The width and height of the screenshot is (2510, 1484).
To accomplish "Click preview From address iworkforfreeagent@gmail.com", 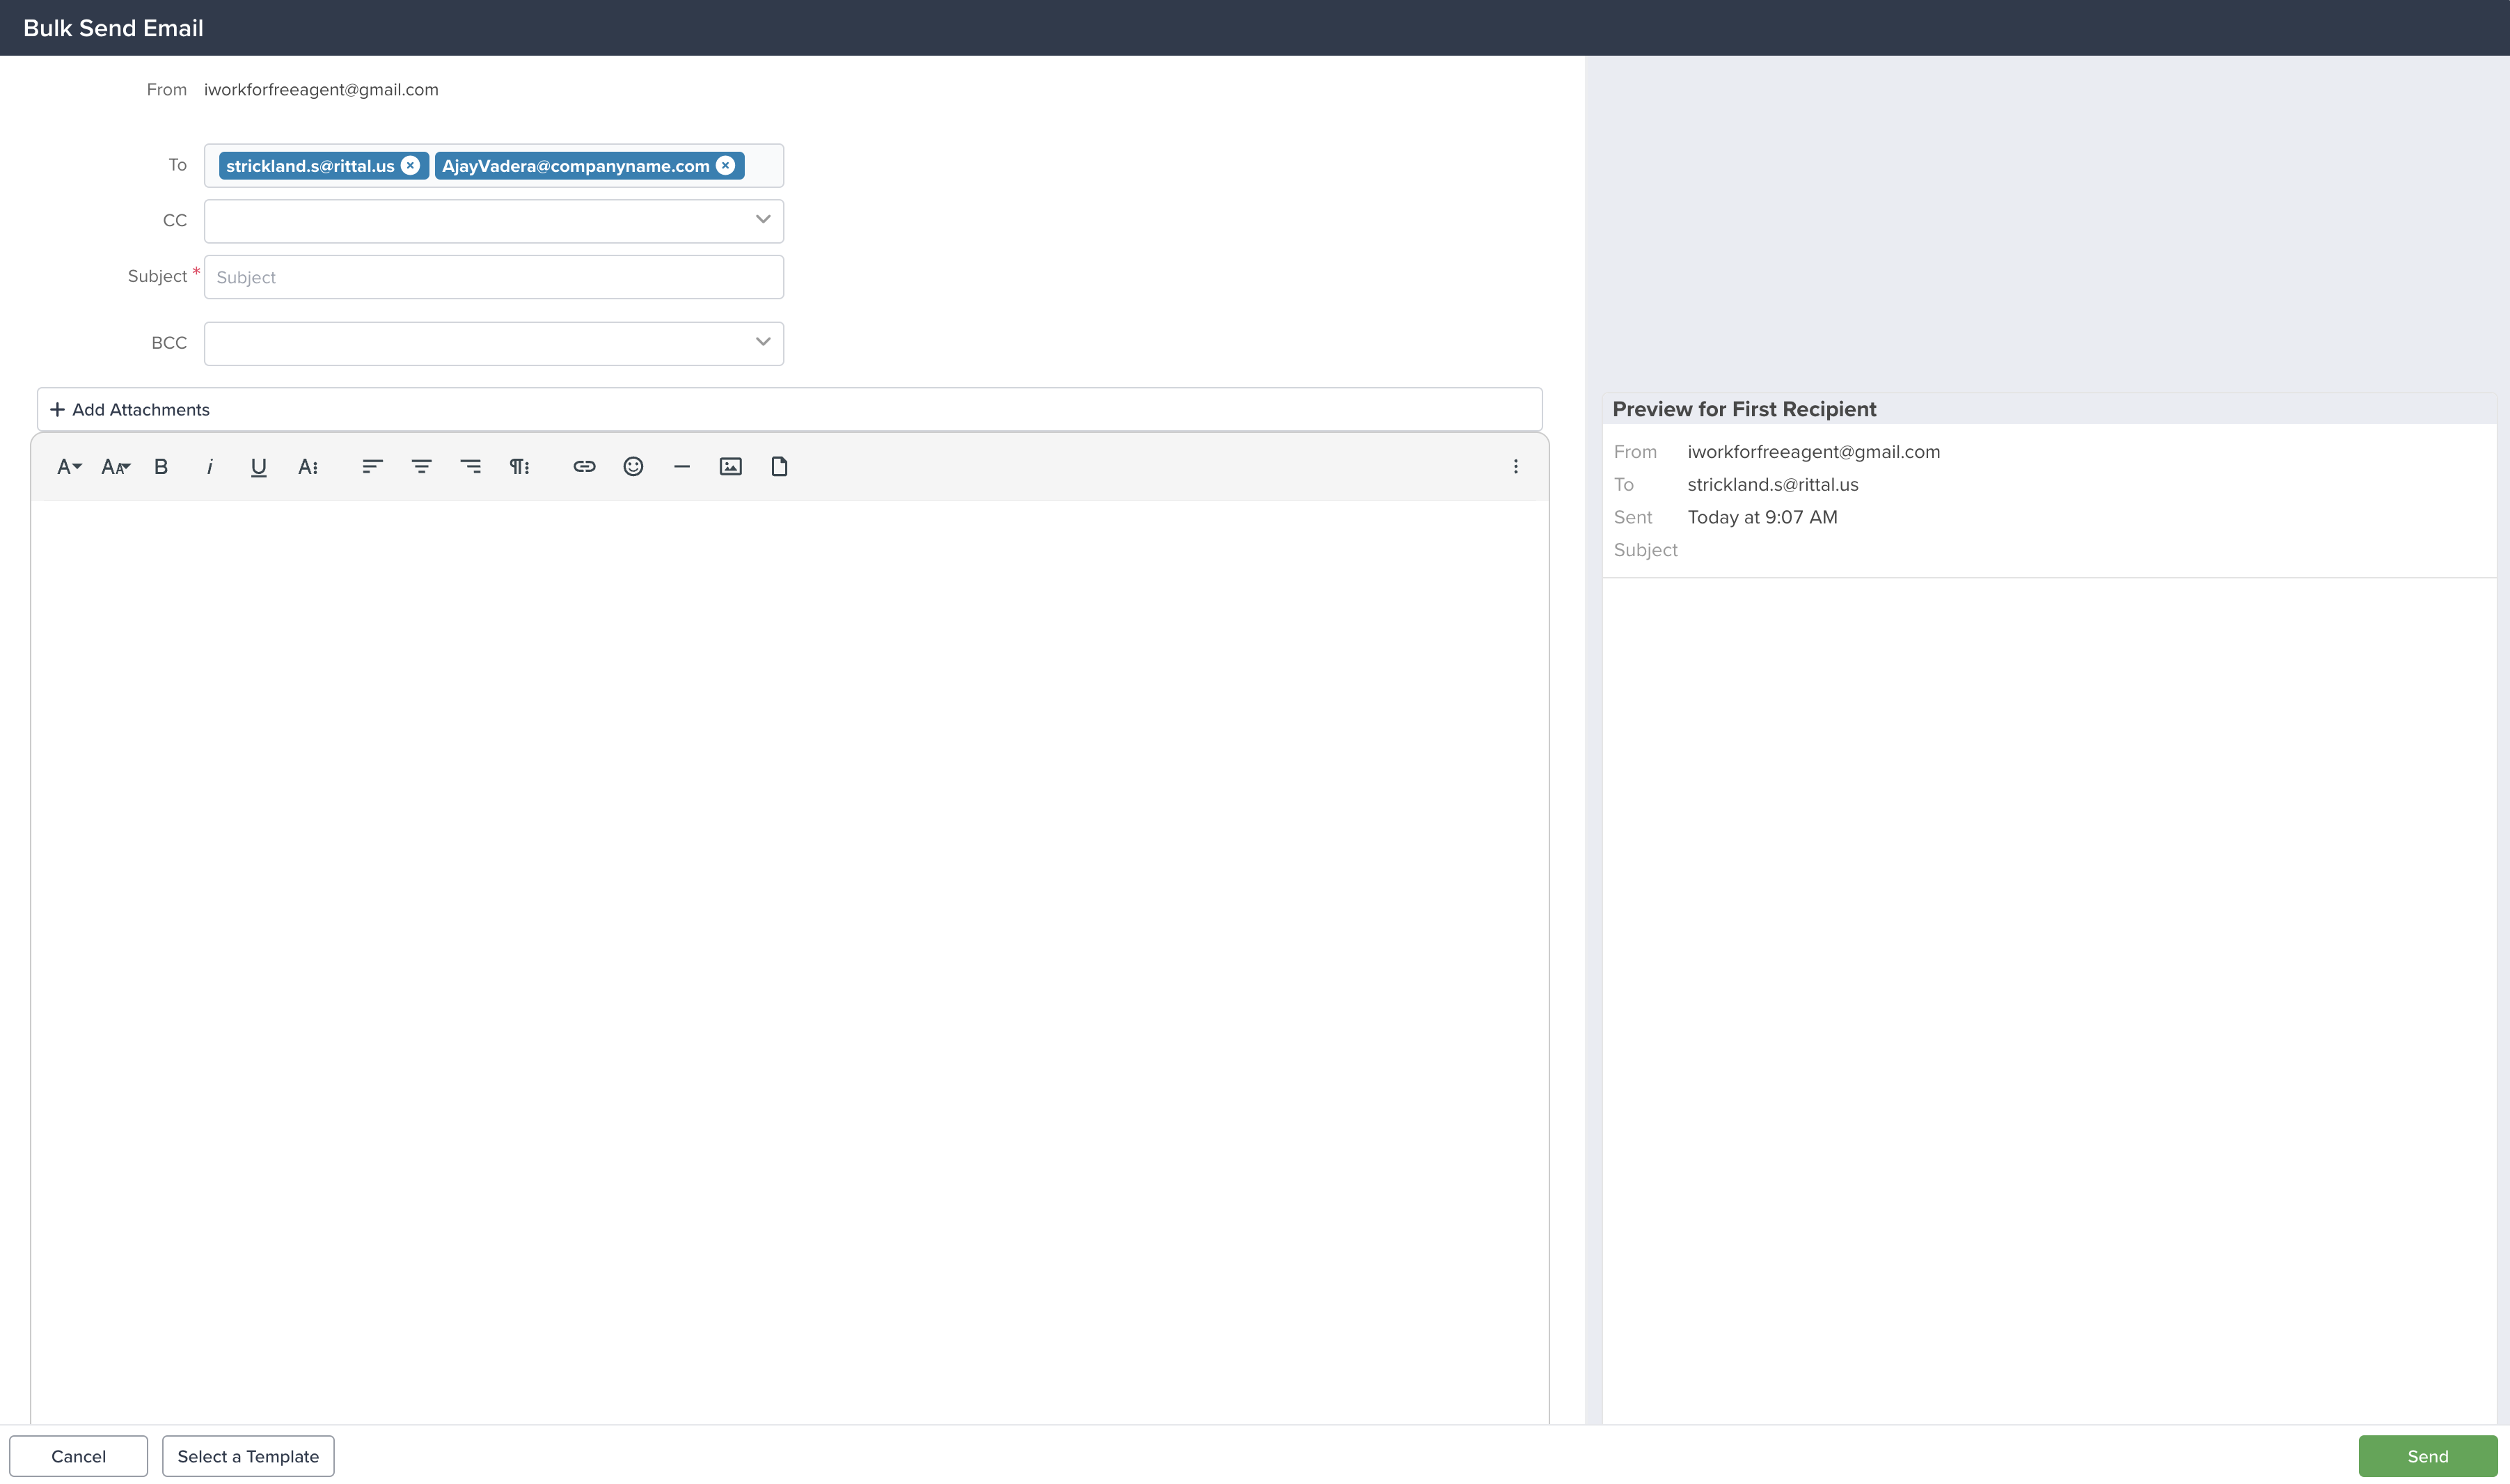I will pyautogui.click(x=1813, y=452).
